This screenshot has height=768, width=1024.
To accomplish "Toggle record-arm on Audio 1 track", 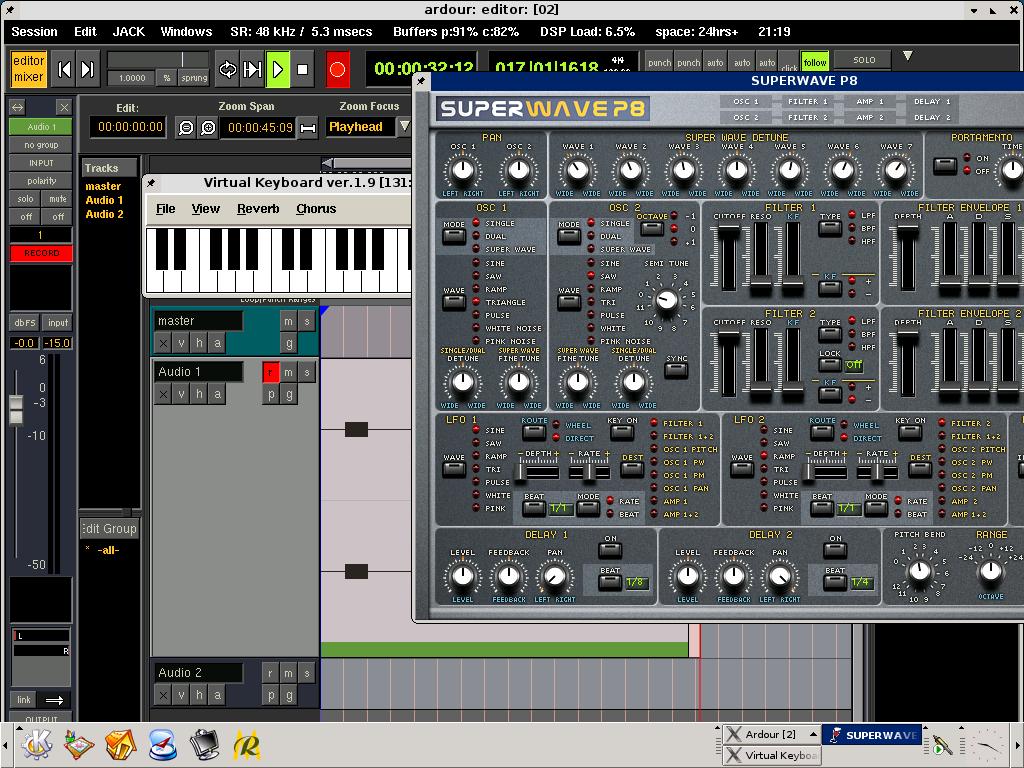I will tap(270, 372).
